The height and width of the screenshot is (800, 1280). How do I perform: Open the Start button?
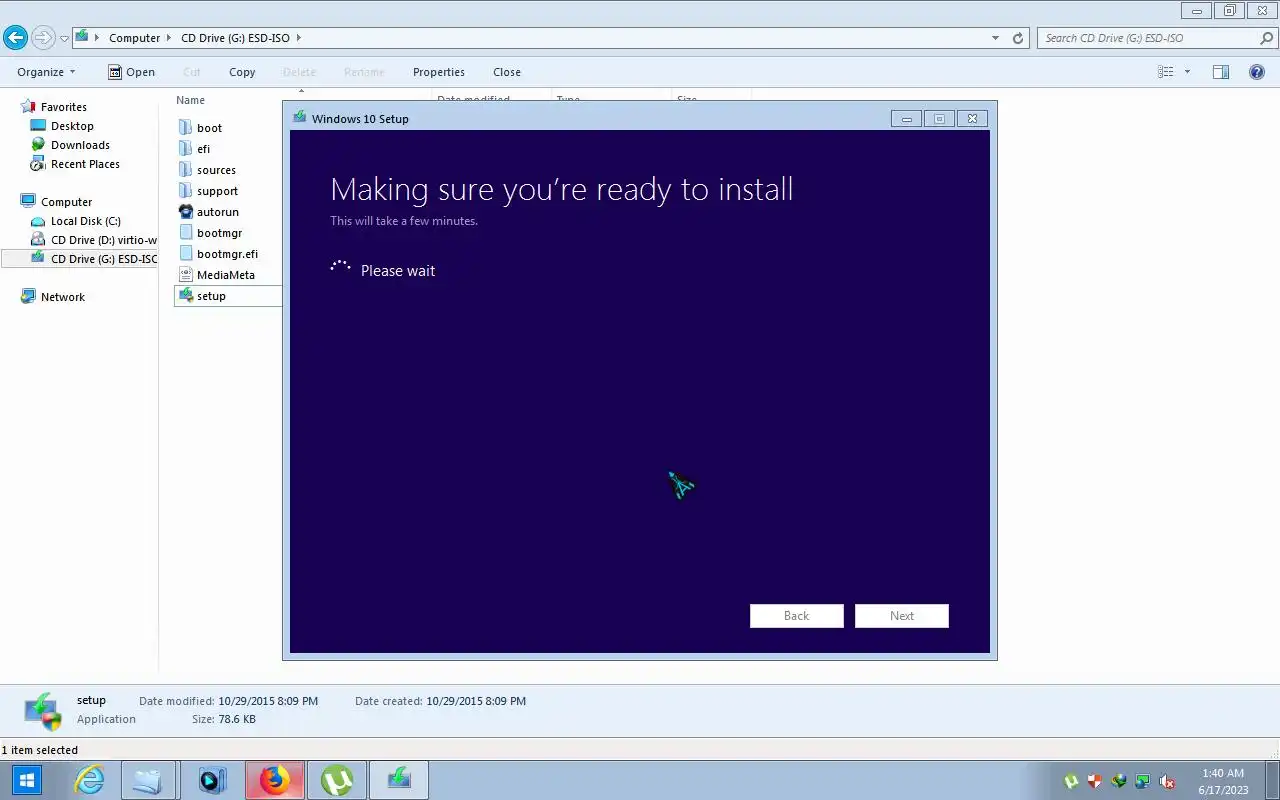(26, 780)
